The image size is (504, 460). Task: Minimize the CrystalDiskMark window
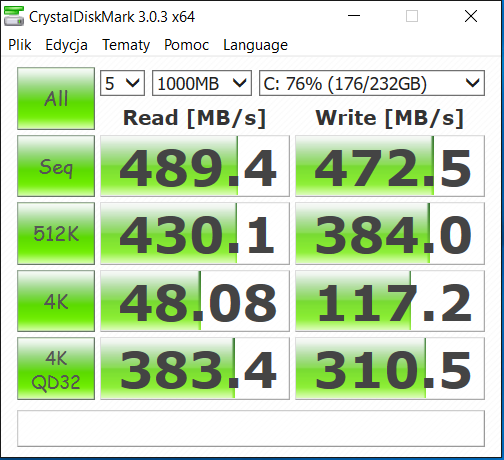click(x=354, y=16)
